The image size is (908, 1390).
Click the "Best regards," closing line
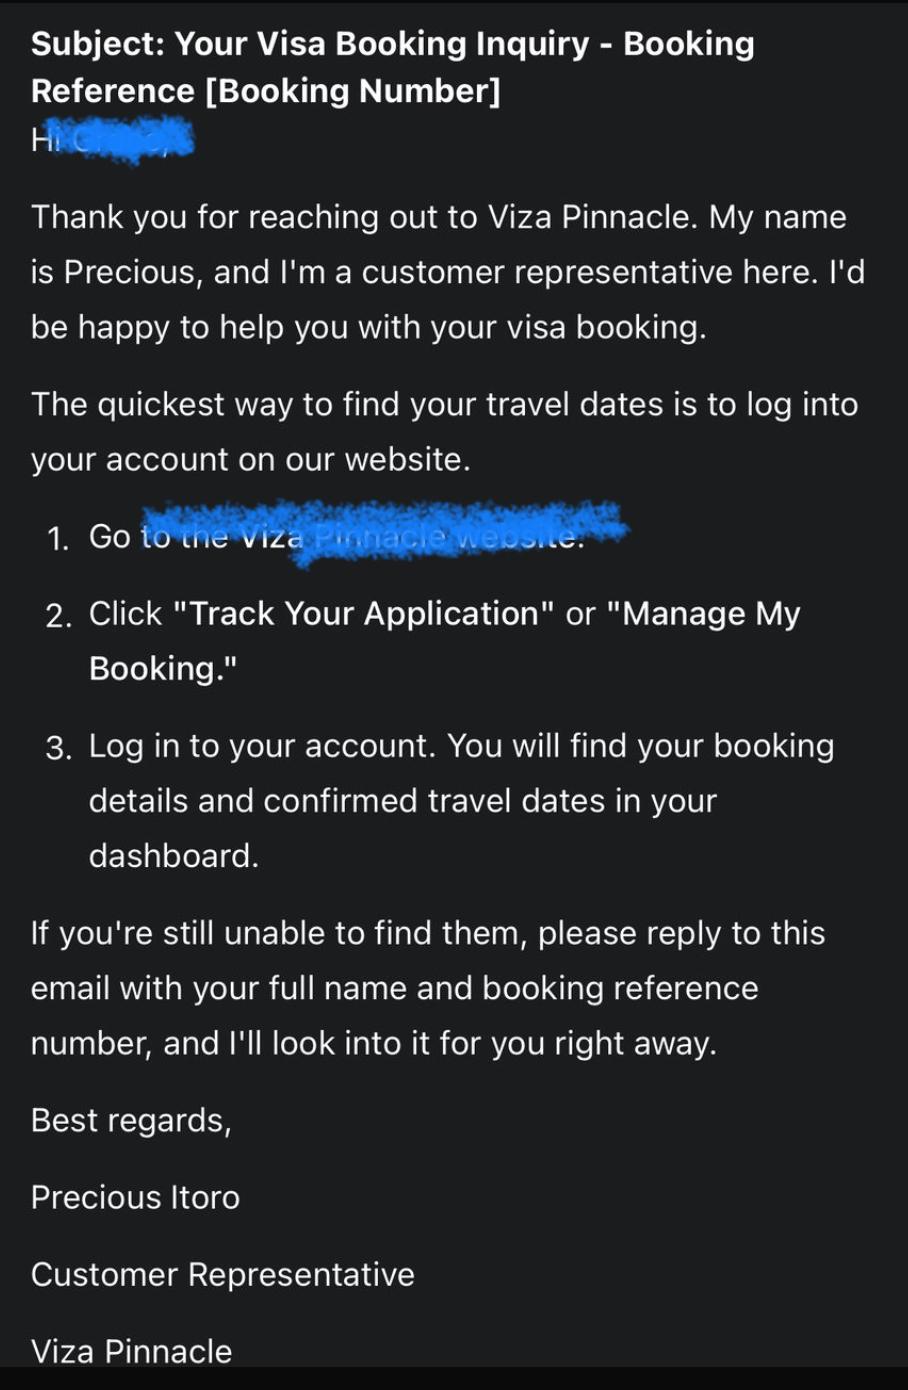tap(131, 1121)
